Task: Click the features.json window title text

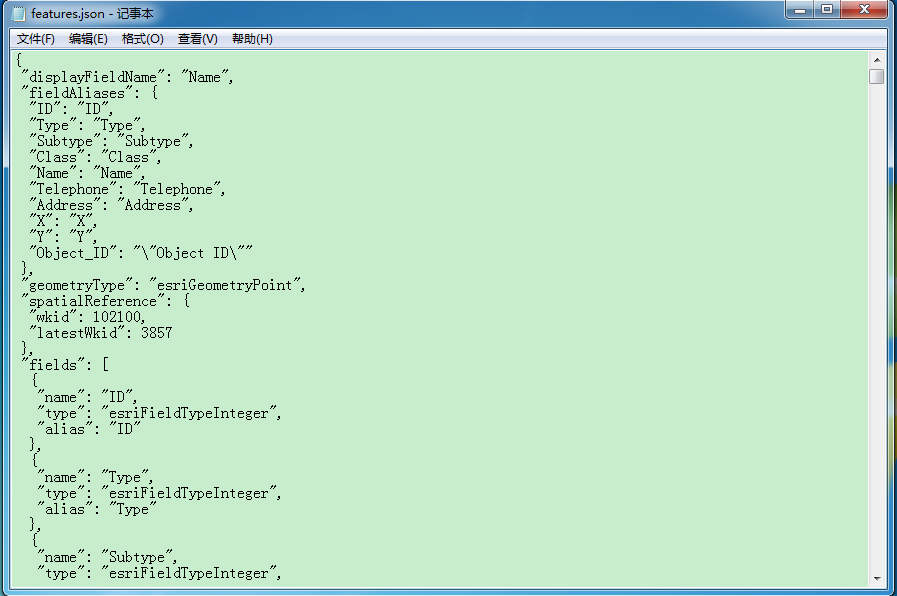Action: (92, 14)
